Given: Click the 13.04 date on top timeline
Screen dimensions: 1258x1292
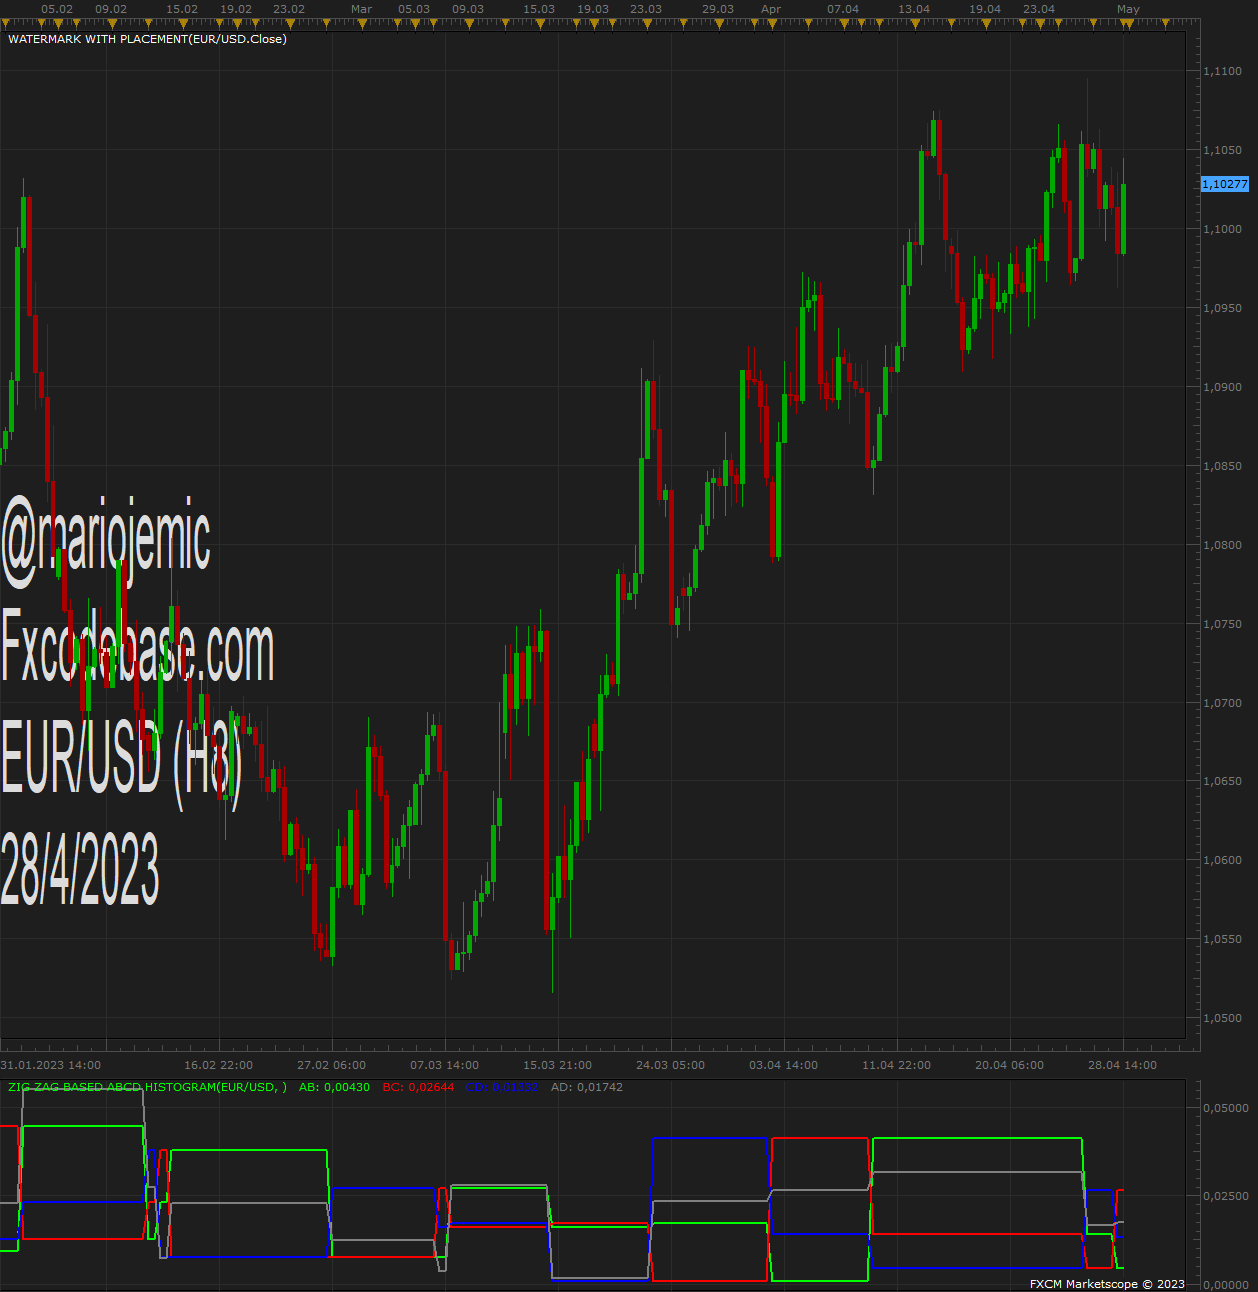Looking at the screenshot, I should (x=914, y=9).
